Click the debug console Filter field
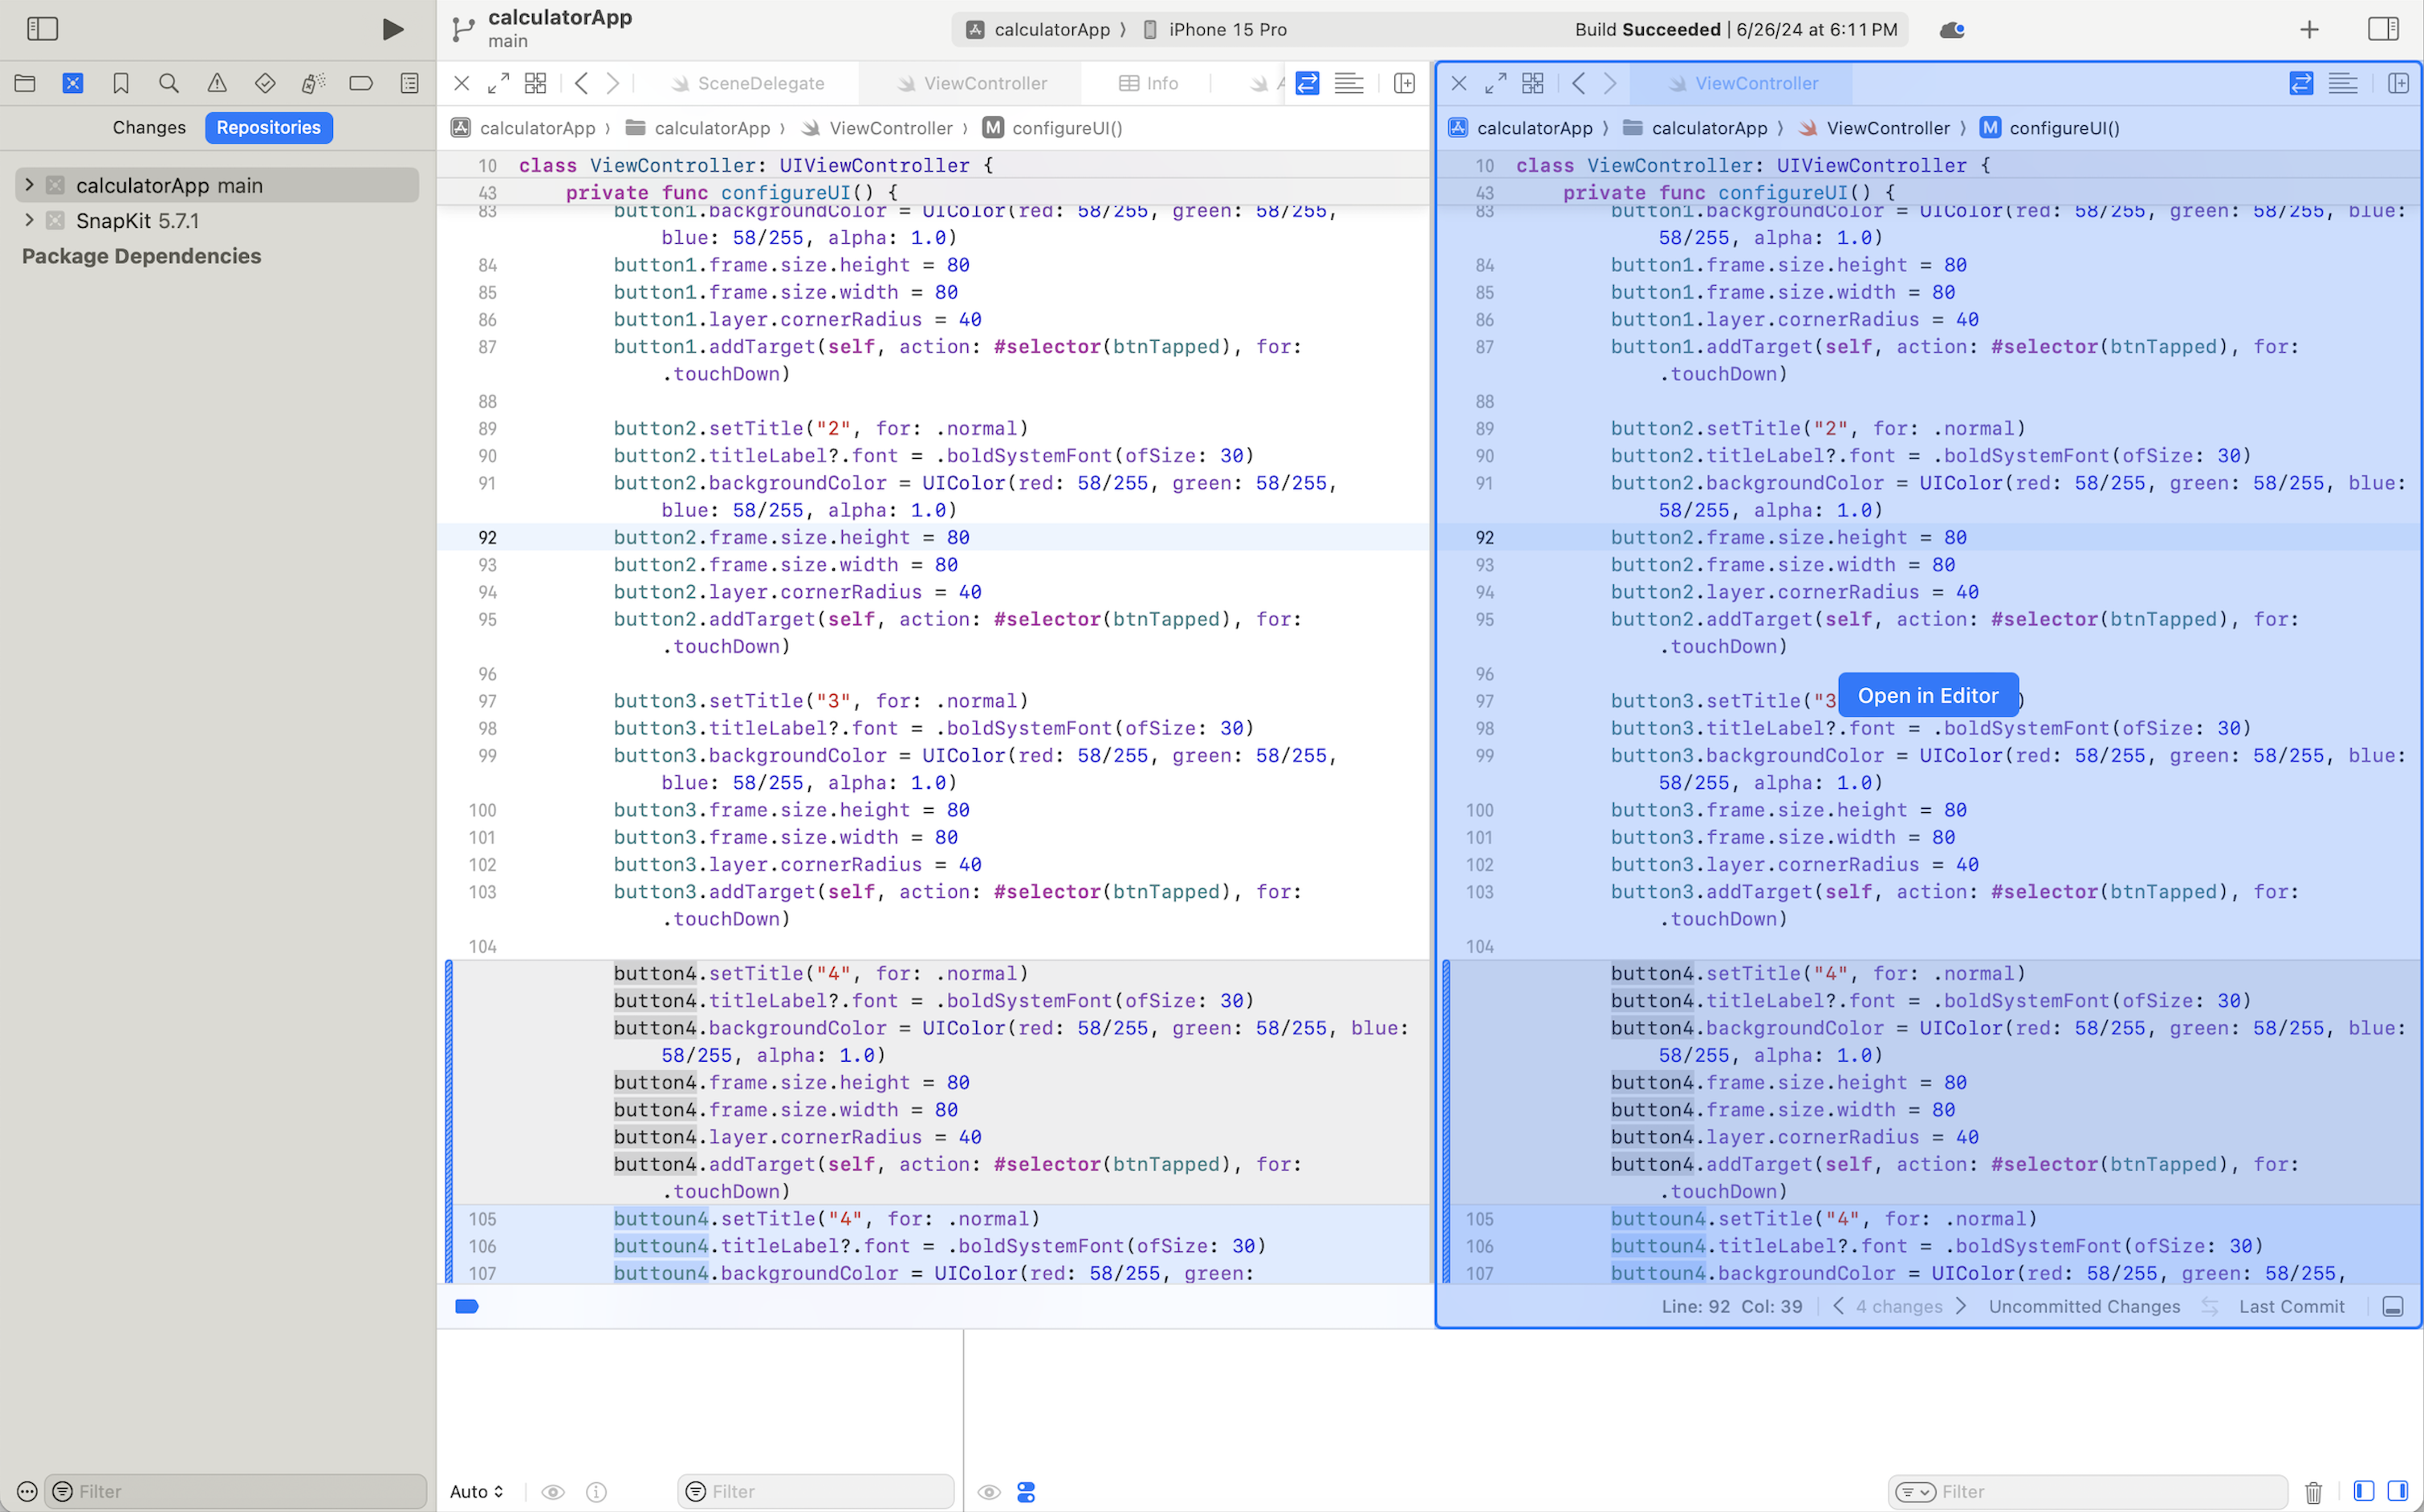Viewport: 2424px width, 1512px height. [2100, 1491]
